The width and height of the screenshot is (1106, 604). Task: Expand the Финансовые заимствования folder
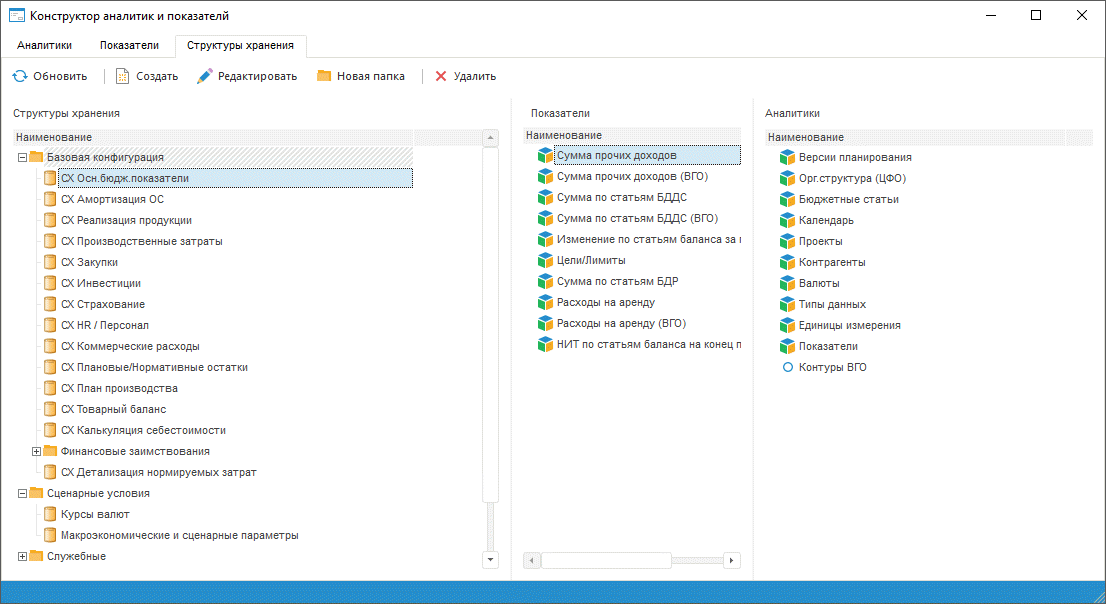[36, 451]
